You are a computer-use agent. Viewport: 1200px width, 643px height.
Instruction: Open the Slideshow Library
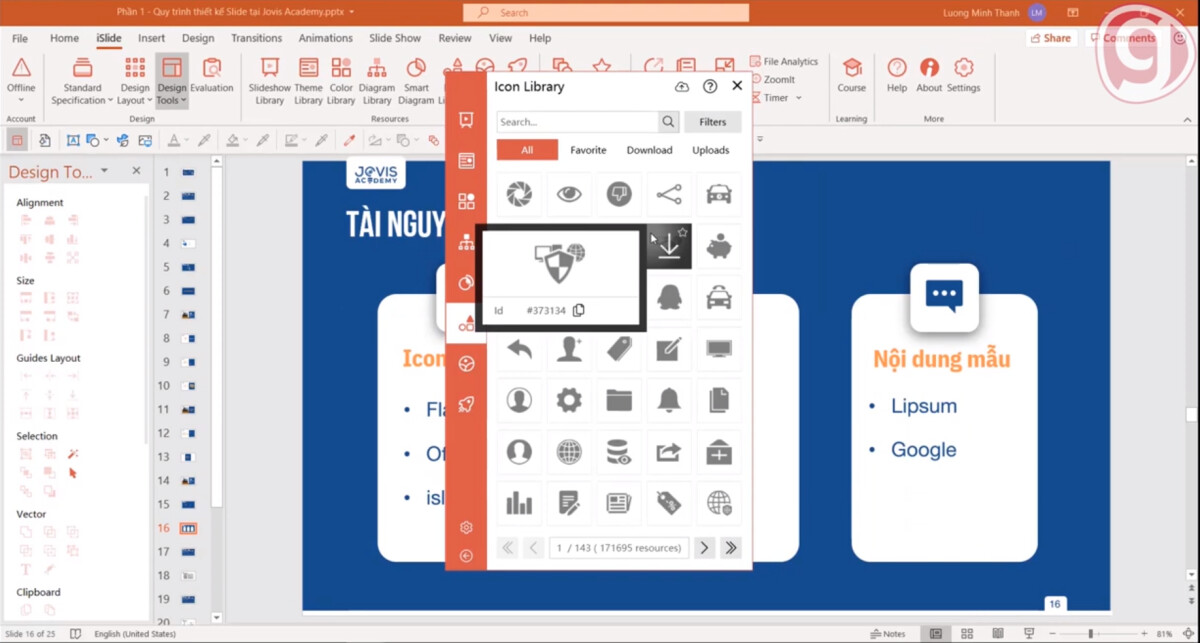click(268, 74)
